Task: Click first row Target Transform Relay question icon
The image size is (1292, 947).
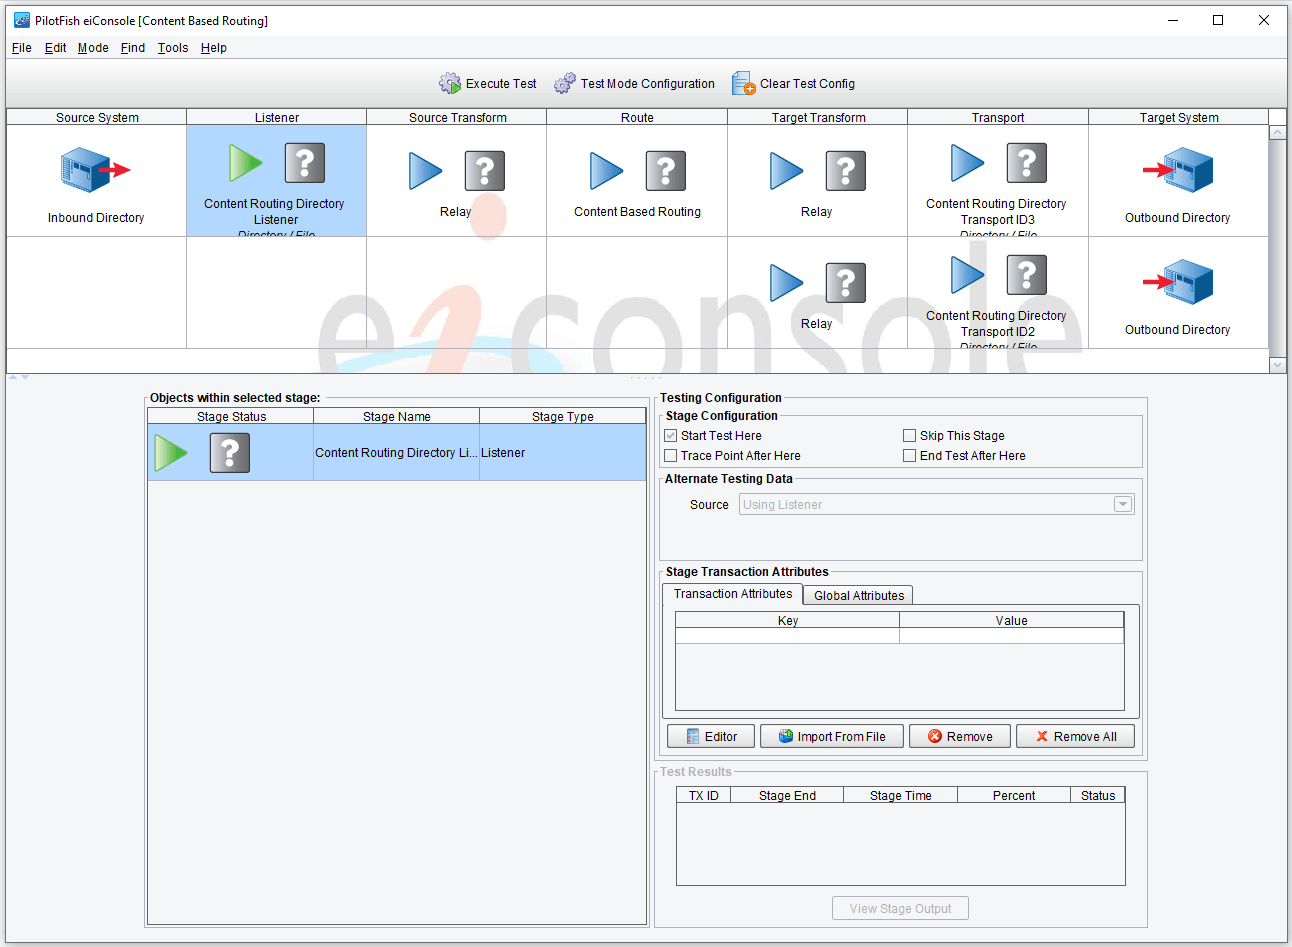Action: (x=846, y=171)
